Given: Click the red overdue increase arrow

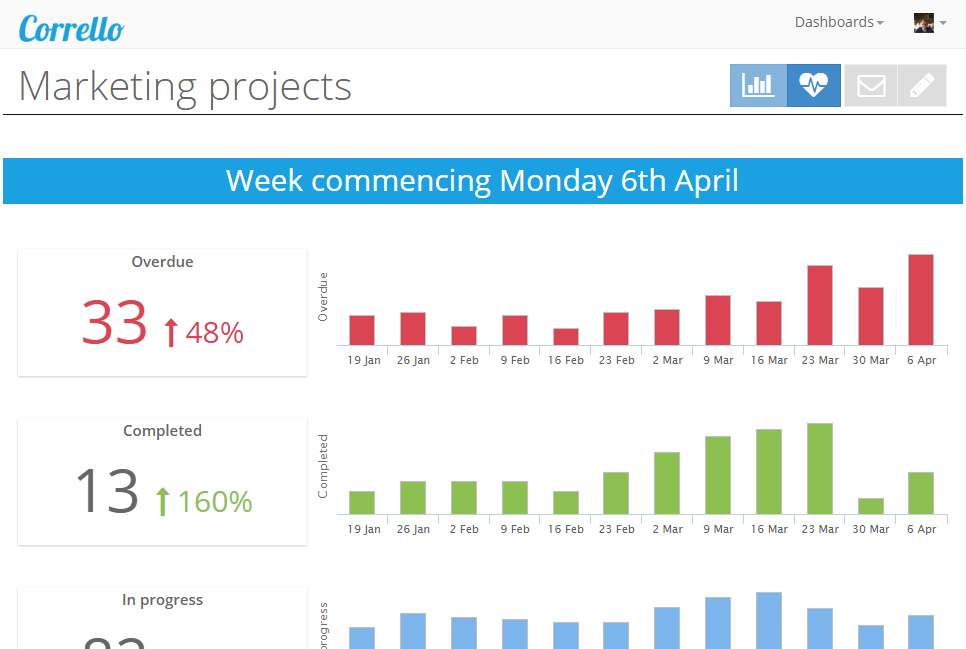Looking at the screenshot, I should click(x=170, y=332).
